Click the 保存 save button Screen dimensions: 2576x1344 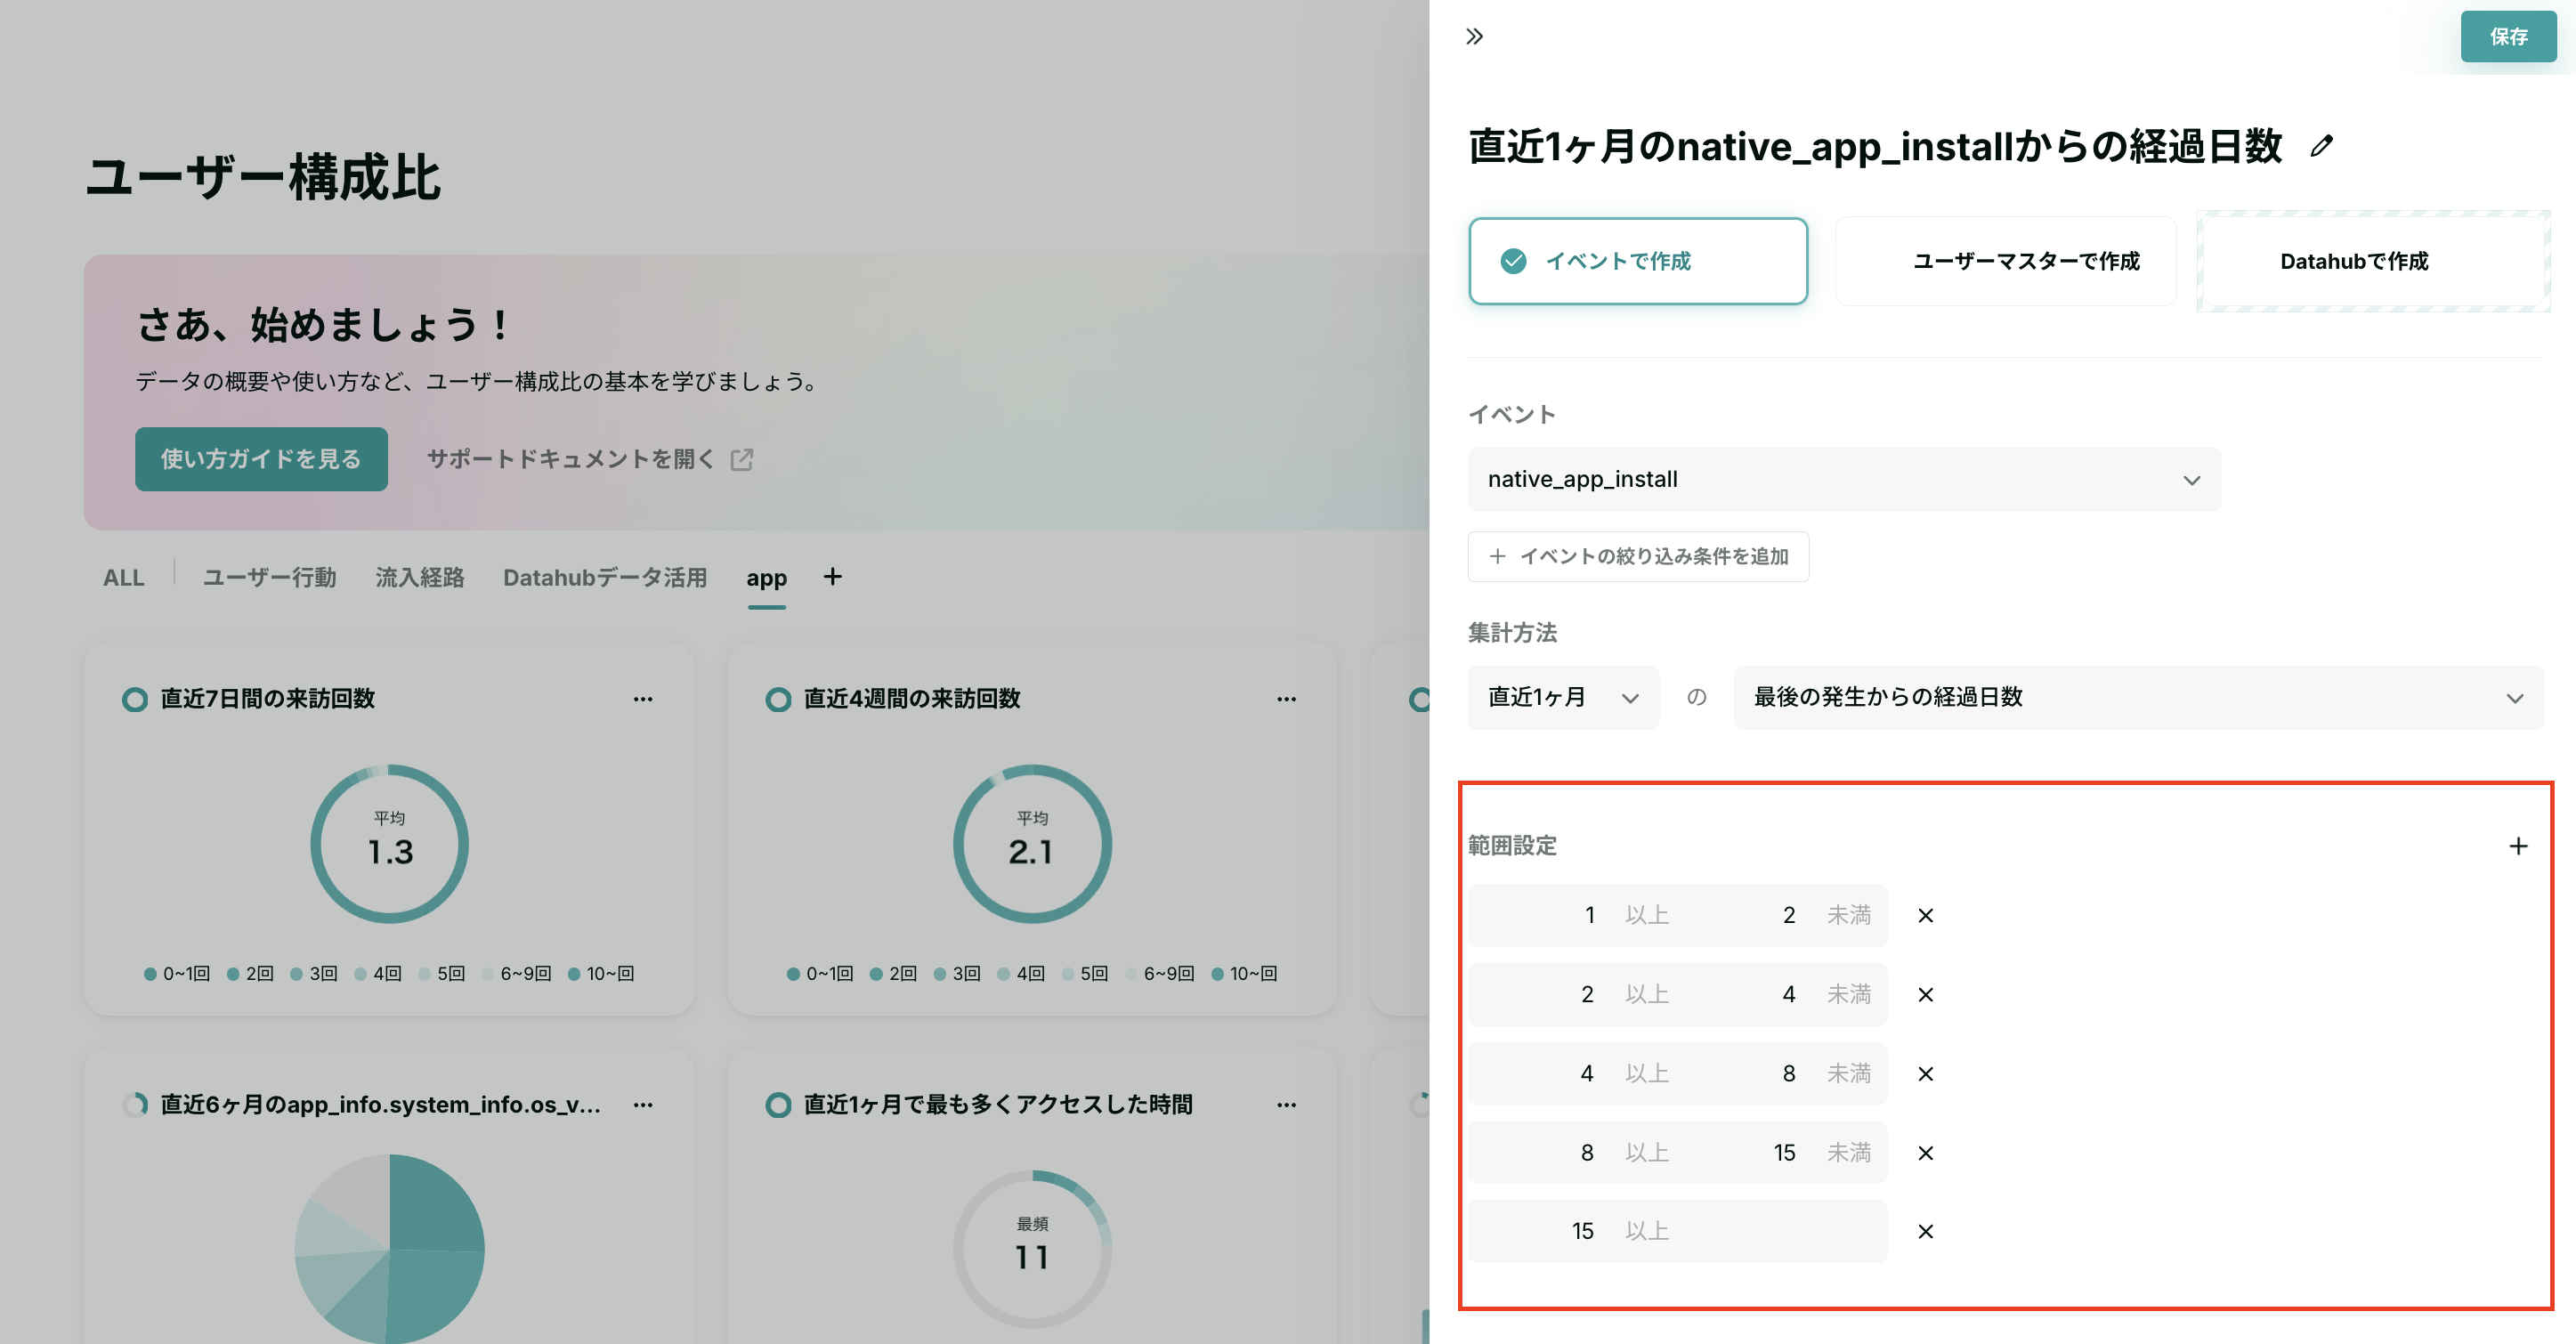tap(2508, 37)
